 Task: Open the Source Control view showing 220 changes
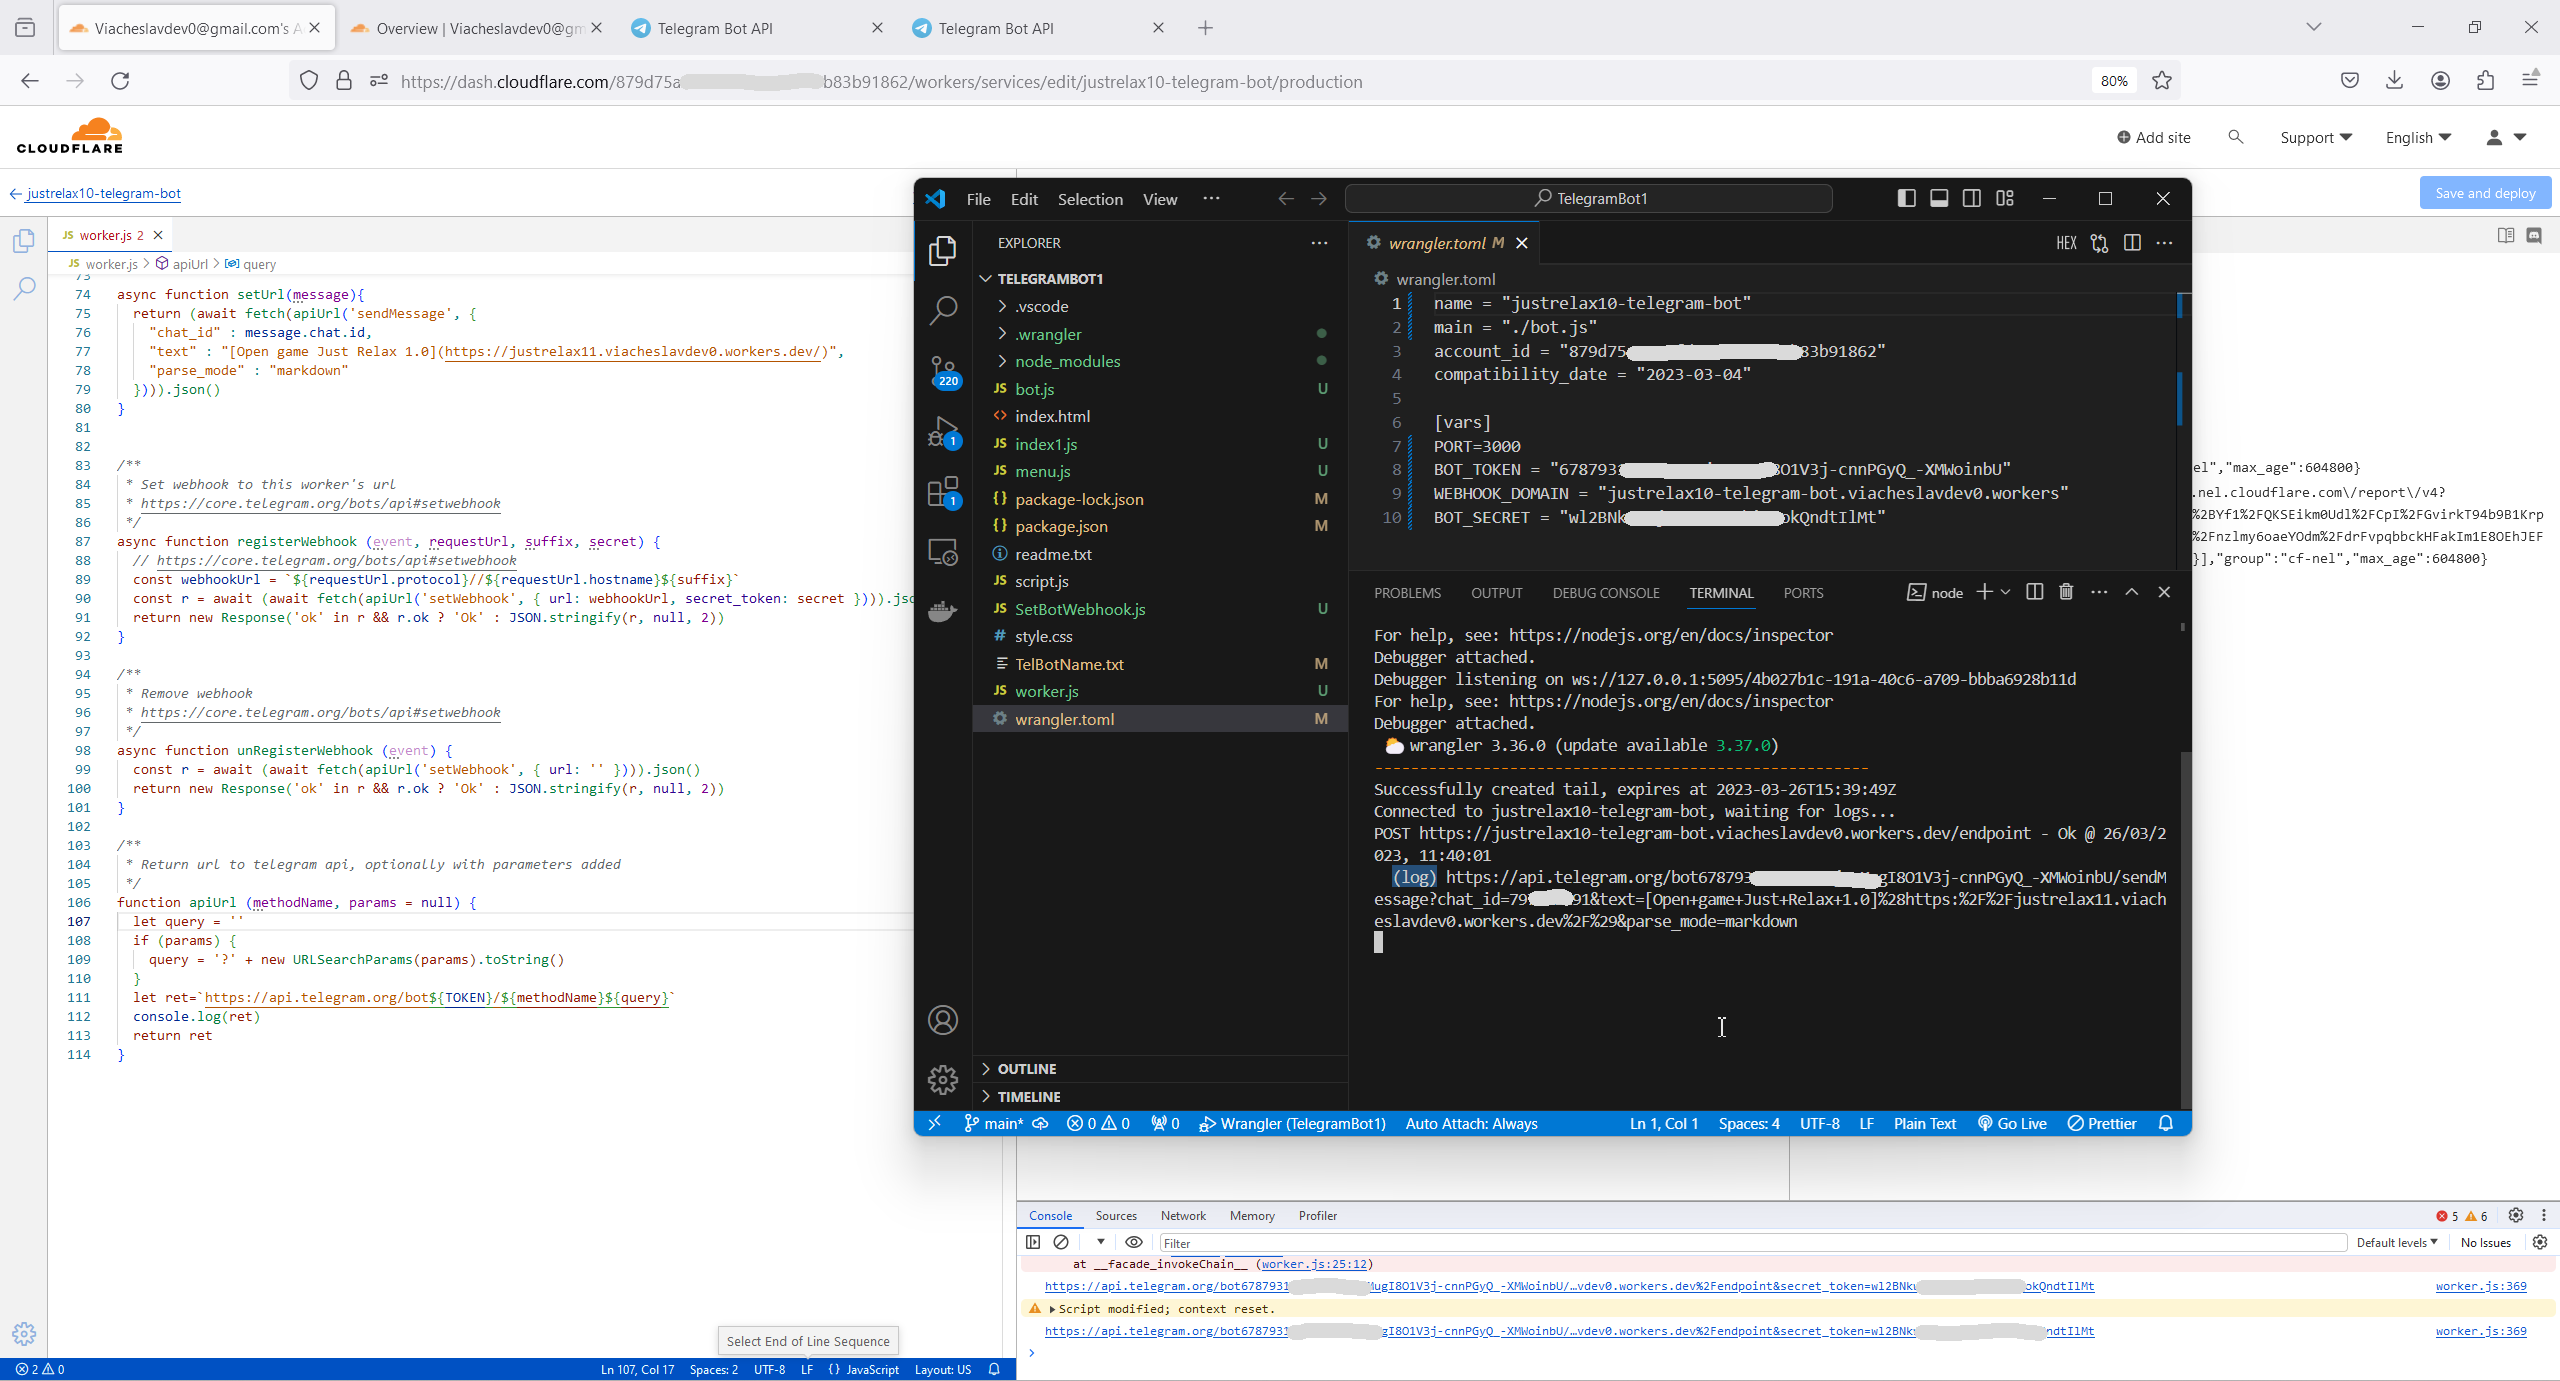coord(944,370)
